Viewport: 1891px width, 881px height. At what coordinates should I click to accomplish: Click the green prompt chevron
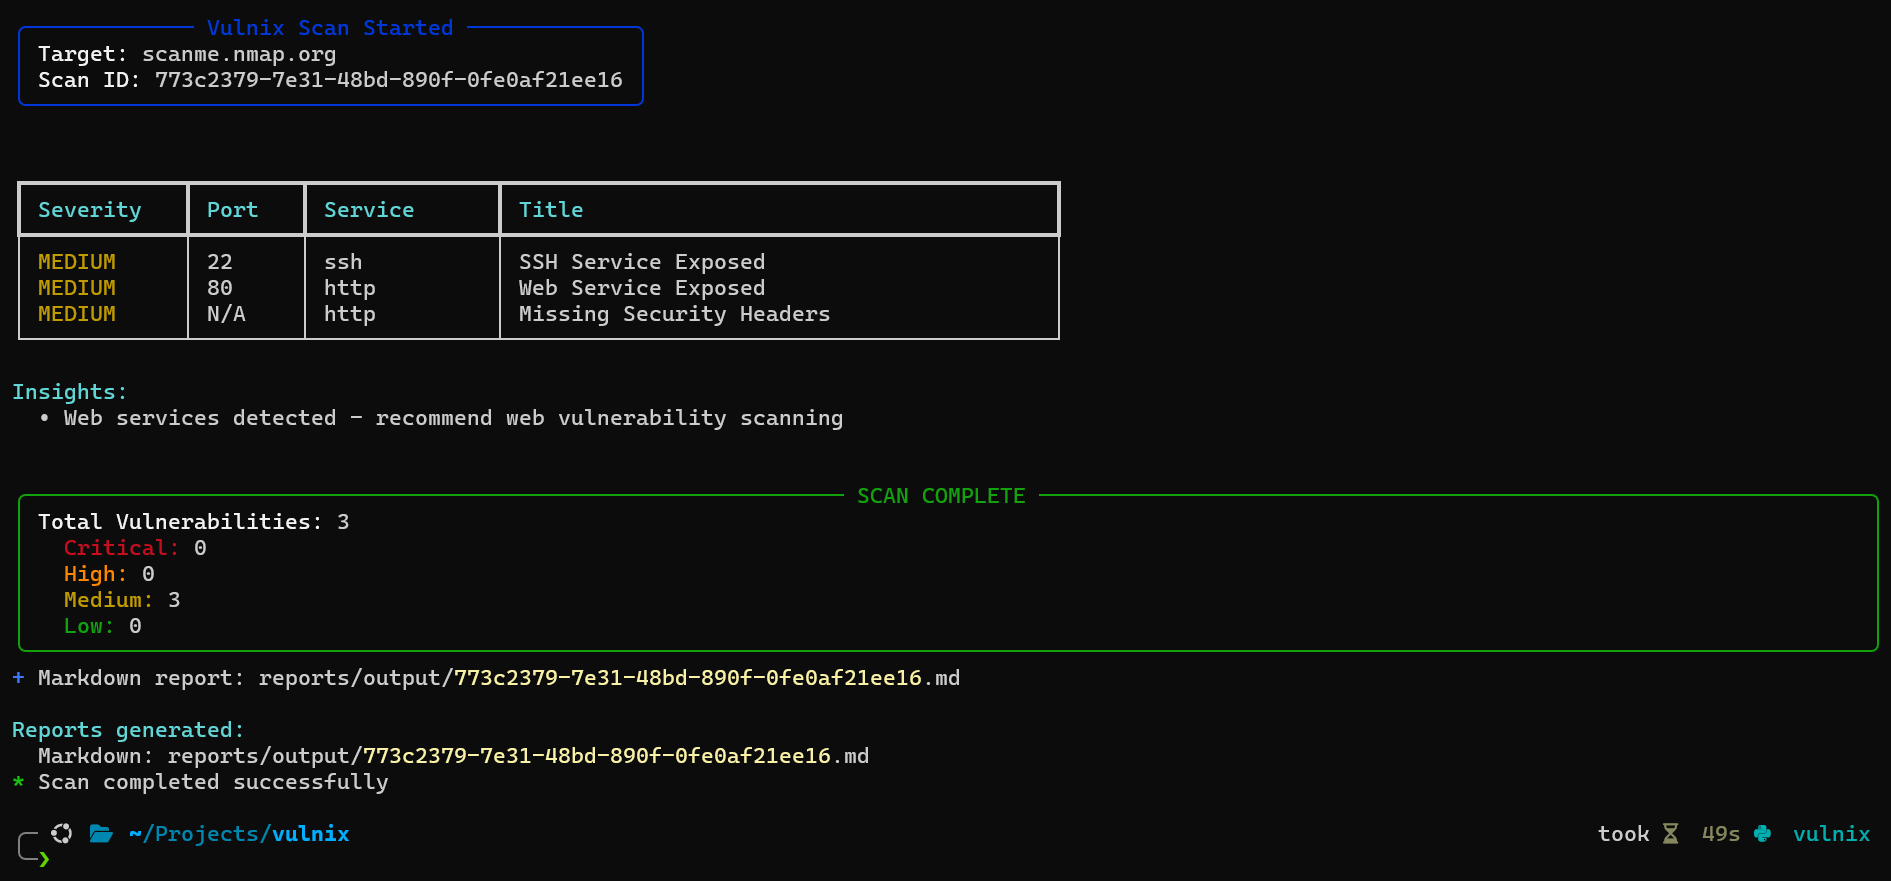tap(44, 859)
